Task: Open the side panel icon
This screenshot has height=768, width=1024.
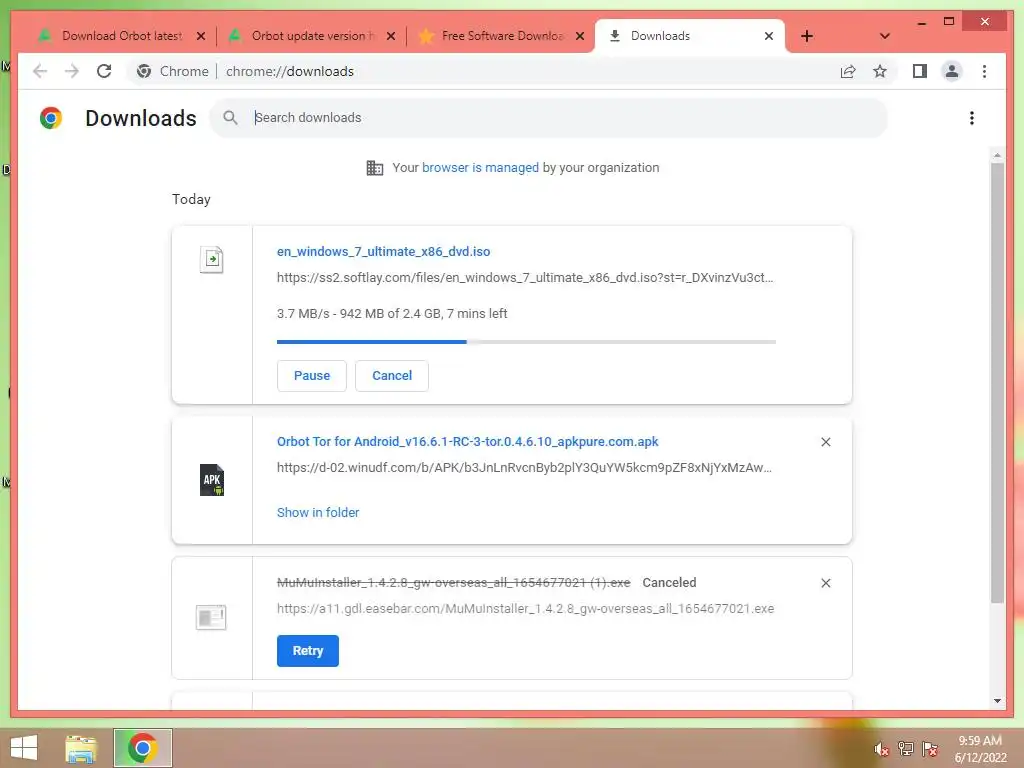Action: (x=920, y=71)
